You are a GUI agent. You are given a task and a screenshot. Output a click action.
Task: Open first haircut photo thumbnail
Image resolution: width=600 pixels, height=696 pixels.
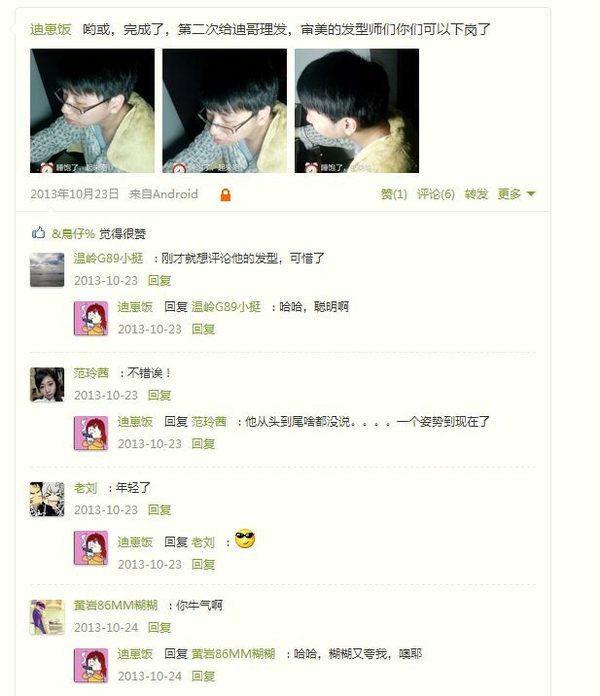(92, 111)
